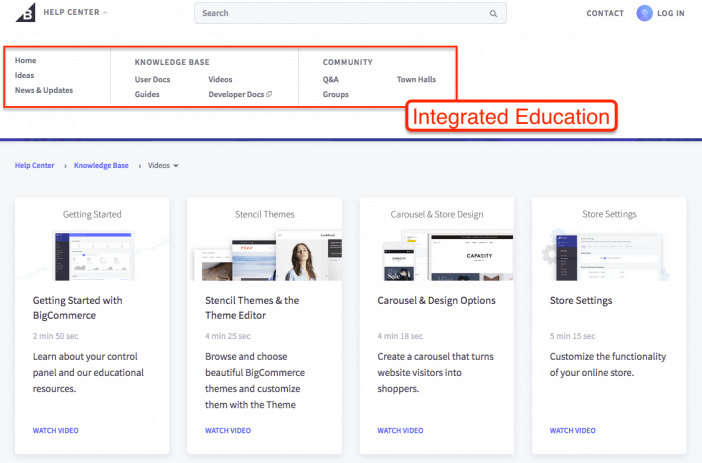Click Watch Video for Carousel & Design Options
Image resolution: width=702 pixels, height=463 pixels.
point(400,430)
